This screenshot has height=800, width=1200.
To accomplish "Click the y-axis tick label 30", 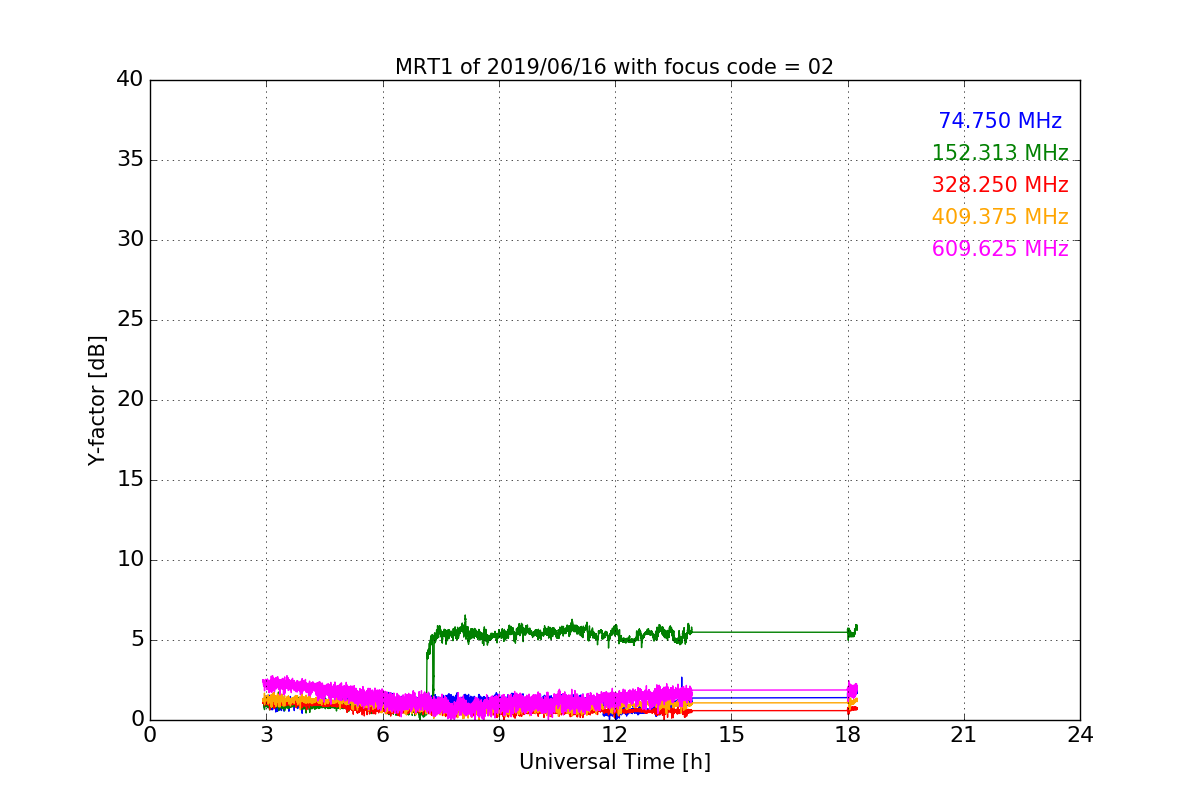I will pos(130,240).
